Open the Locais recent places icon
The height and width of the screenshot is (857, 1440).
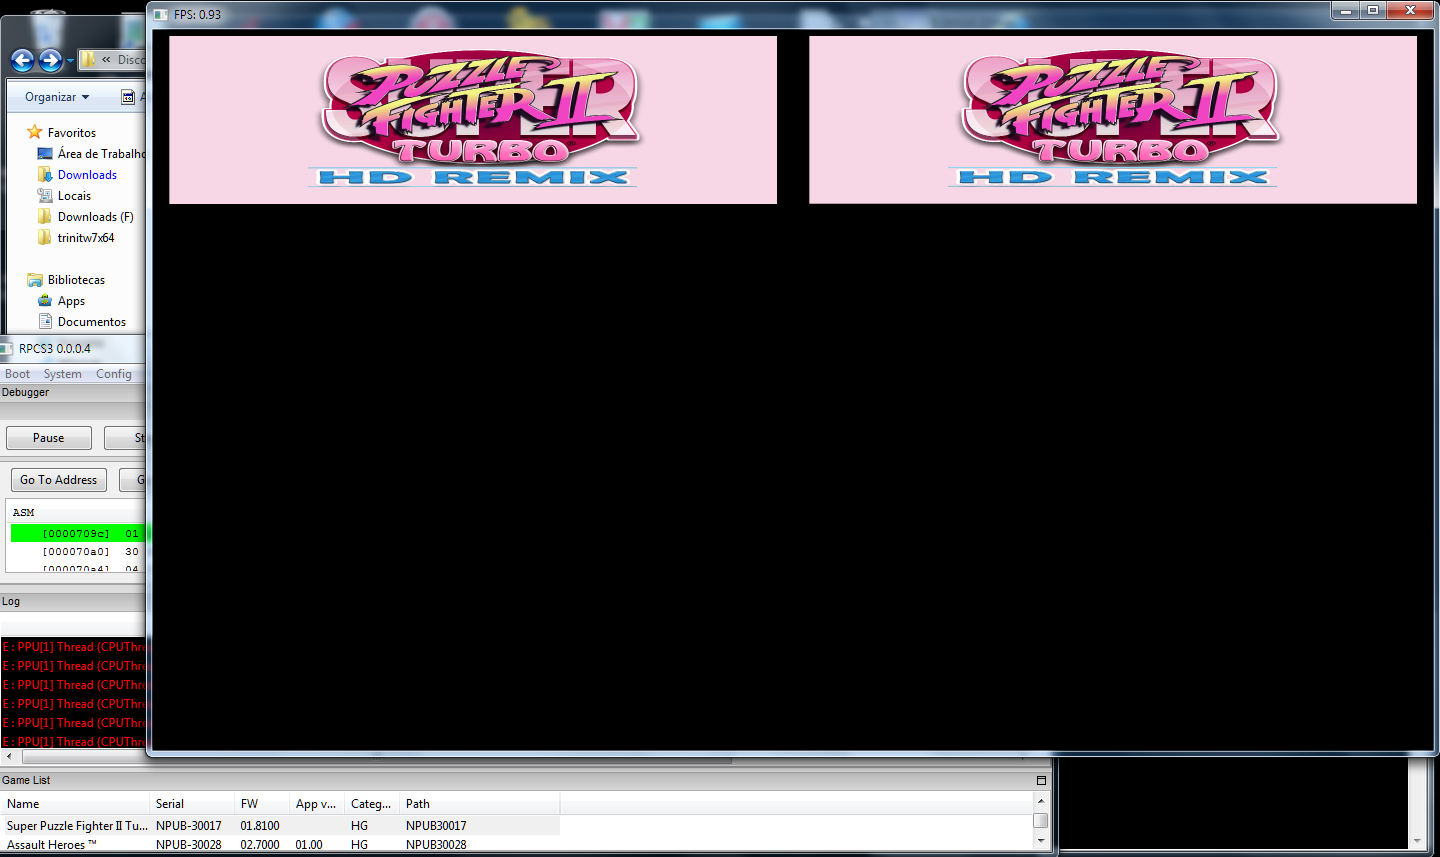pyautogui.click(x=45, y=196)
